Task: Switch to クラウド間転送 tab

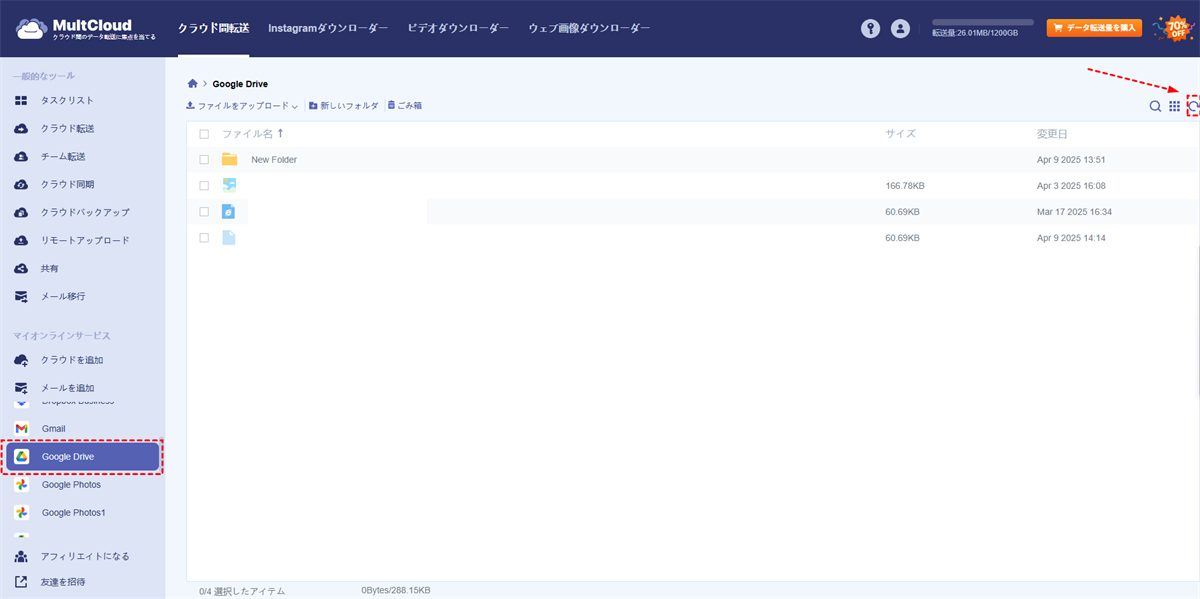Action: click(x=213, y=29)
